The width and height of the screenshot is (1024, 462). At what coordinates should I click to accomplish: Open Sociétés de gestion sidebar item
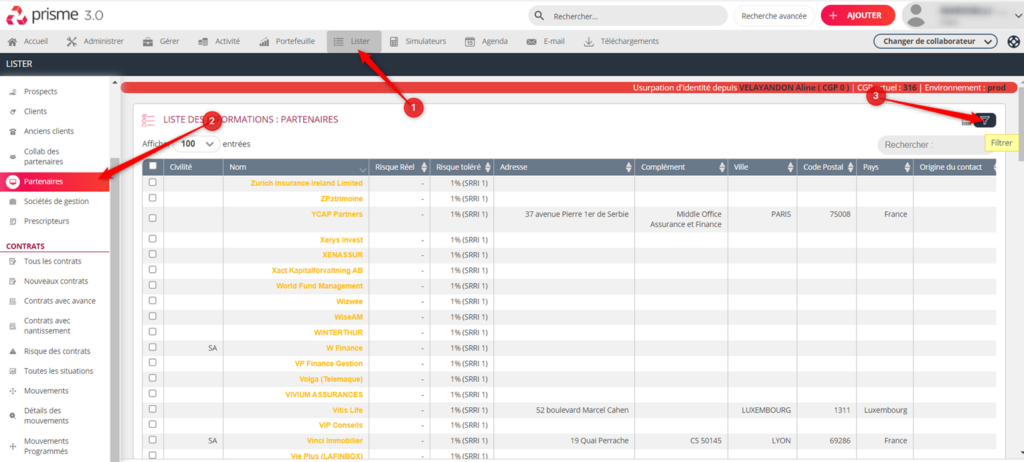click(56, 201)
